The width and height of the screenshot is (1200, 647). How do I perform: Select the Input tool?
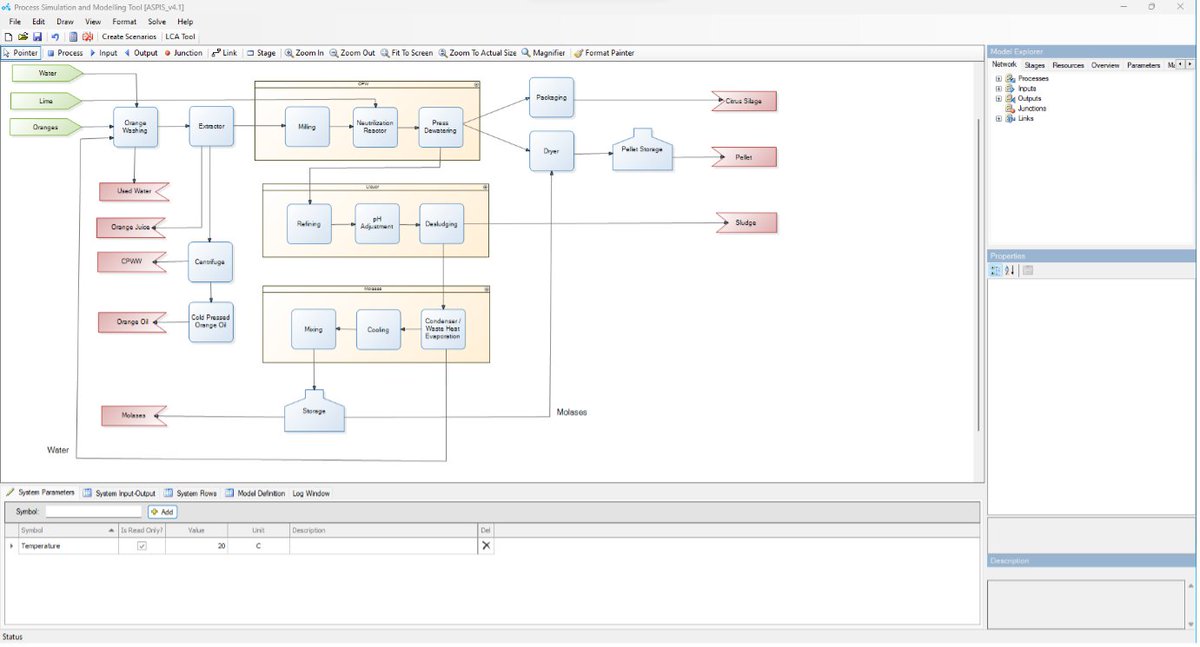tap(104, 53)
